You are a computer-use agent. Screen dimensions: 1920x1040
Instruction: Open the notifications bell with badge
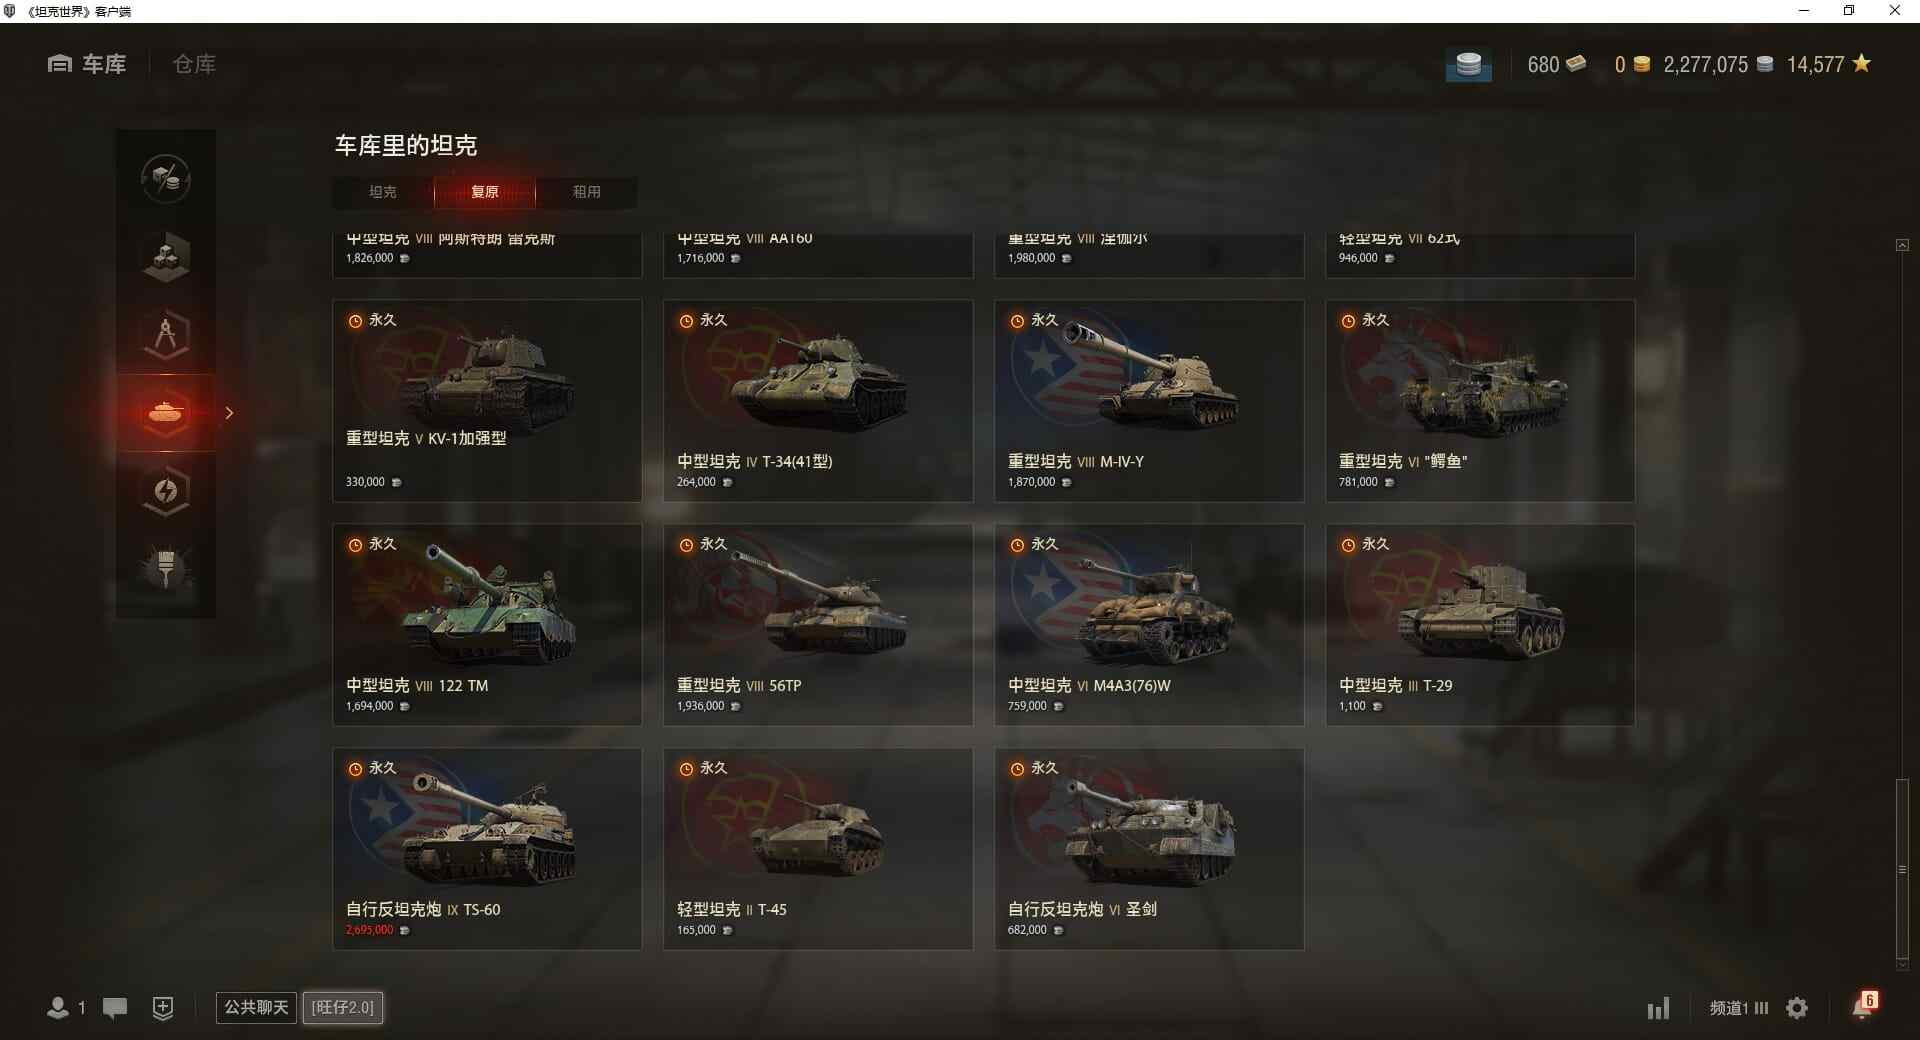point(1864,1006)
